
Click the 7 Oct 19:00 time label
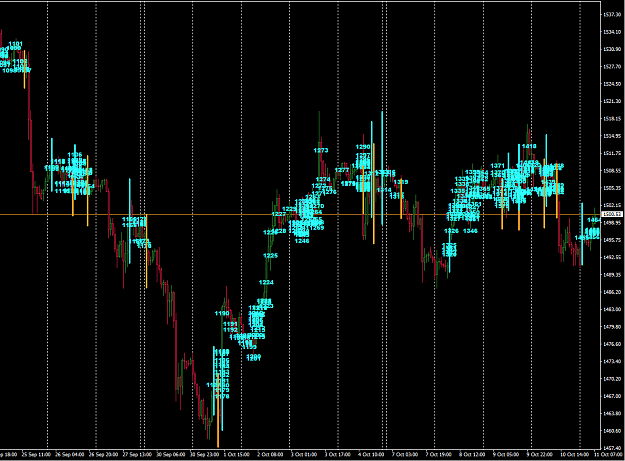(x=438, y=454)
